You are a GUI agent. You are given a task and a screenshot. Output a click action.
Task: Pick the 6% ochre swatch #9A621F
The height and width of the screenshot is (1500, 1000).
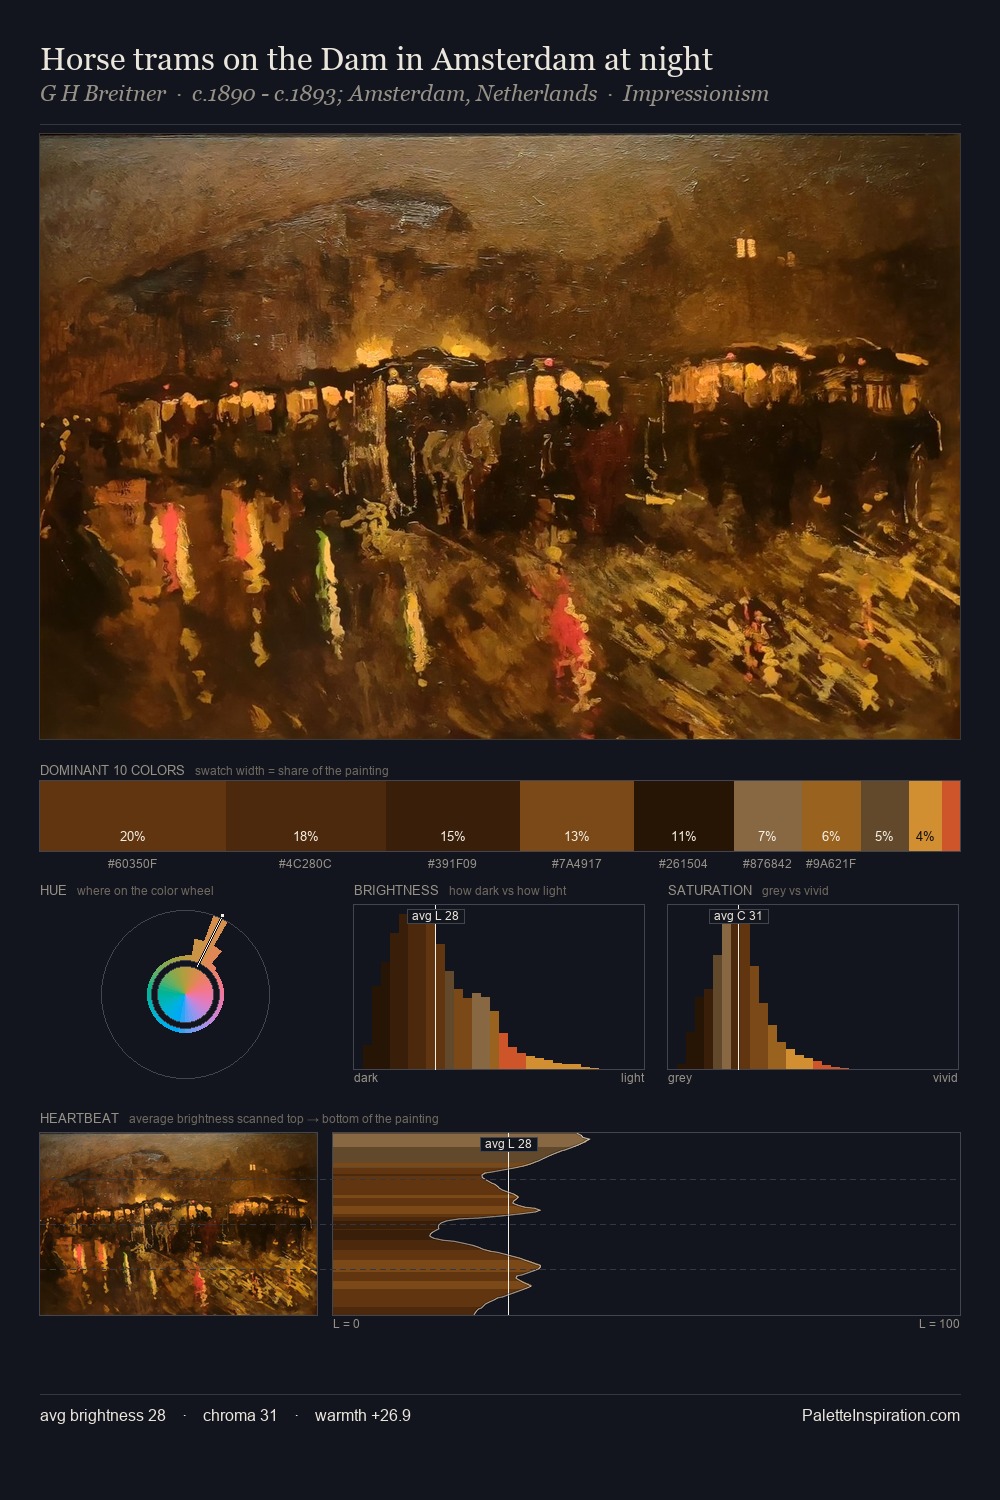(x=831, y=816)
